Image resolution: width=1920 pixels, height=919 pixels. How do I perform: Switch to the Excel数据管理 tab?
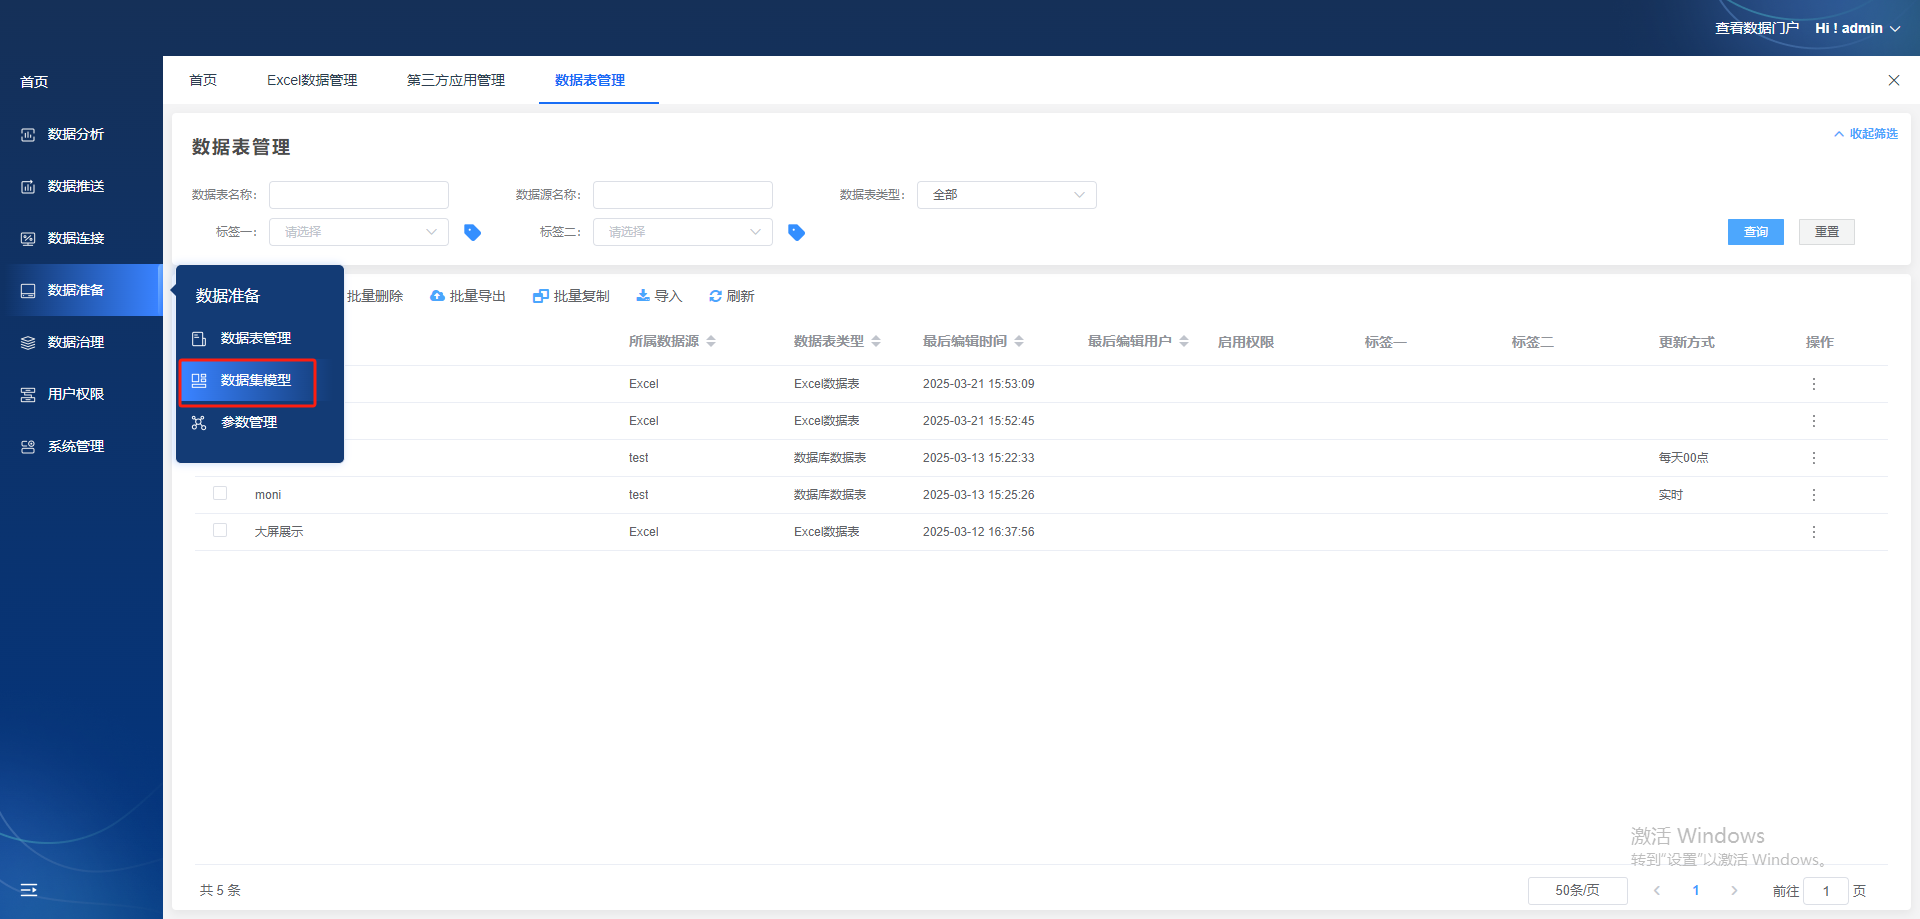point(312,80)
